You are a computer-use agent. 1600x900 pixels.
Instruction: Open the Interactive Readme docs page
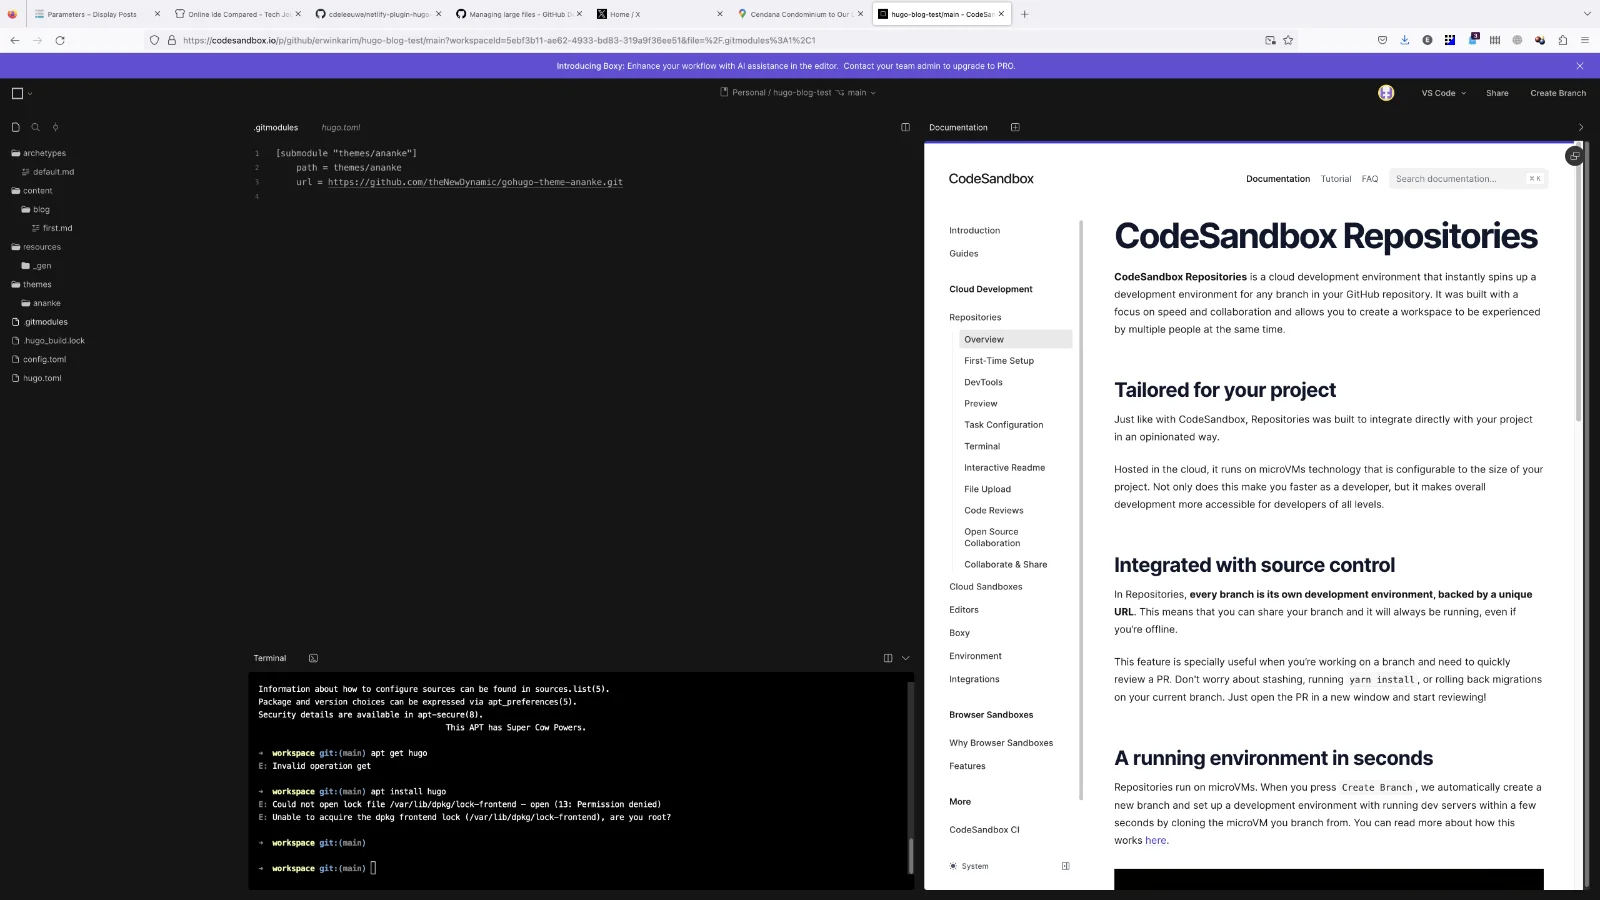click(x=1005, y=468)
